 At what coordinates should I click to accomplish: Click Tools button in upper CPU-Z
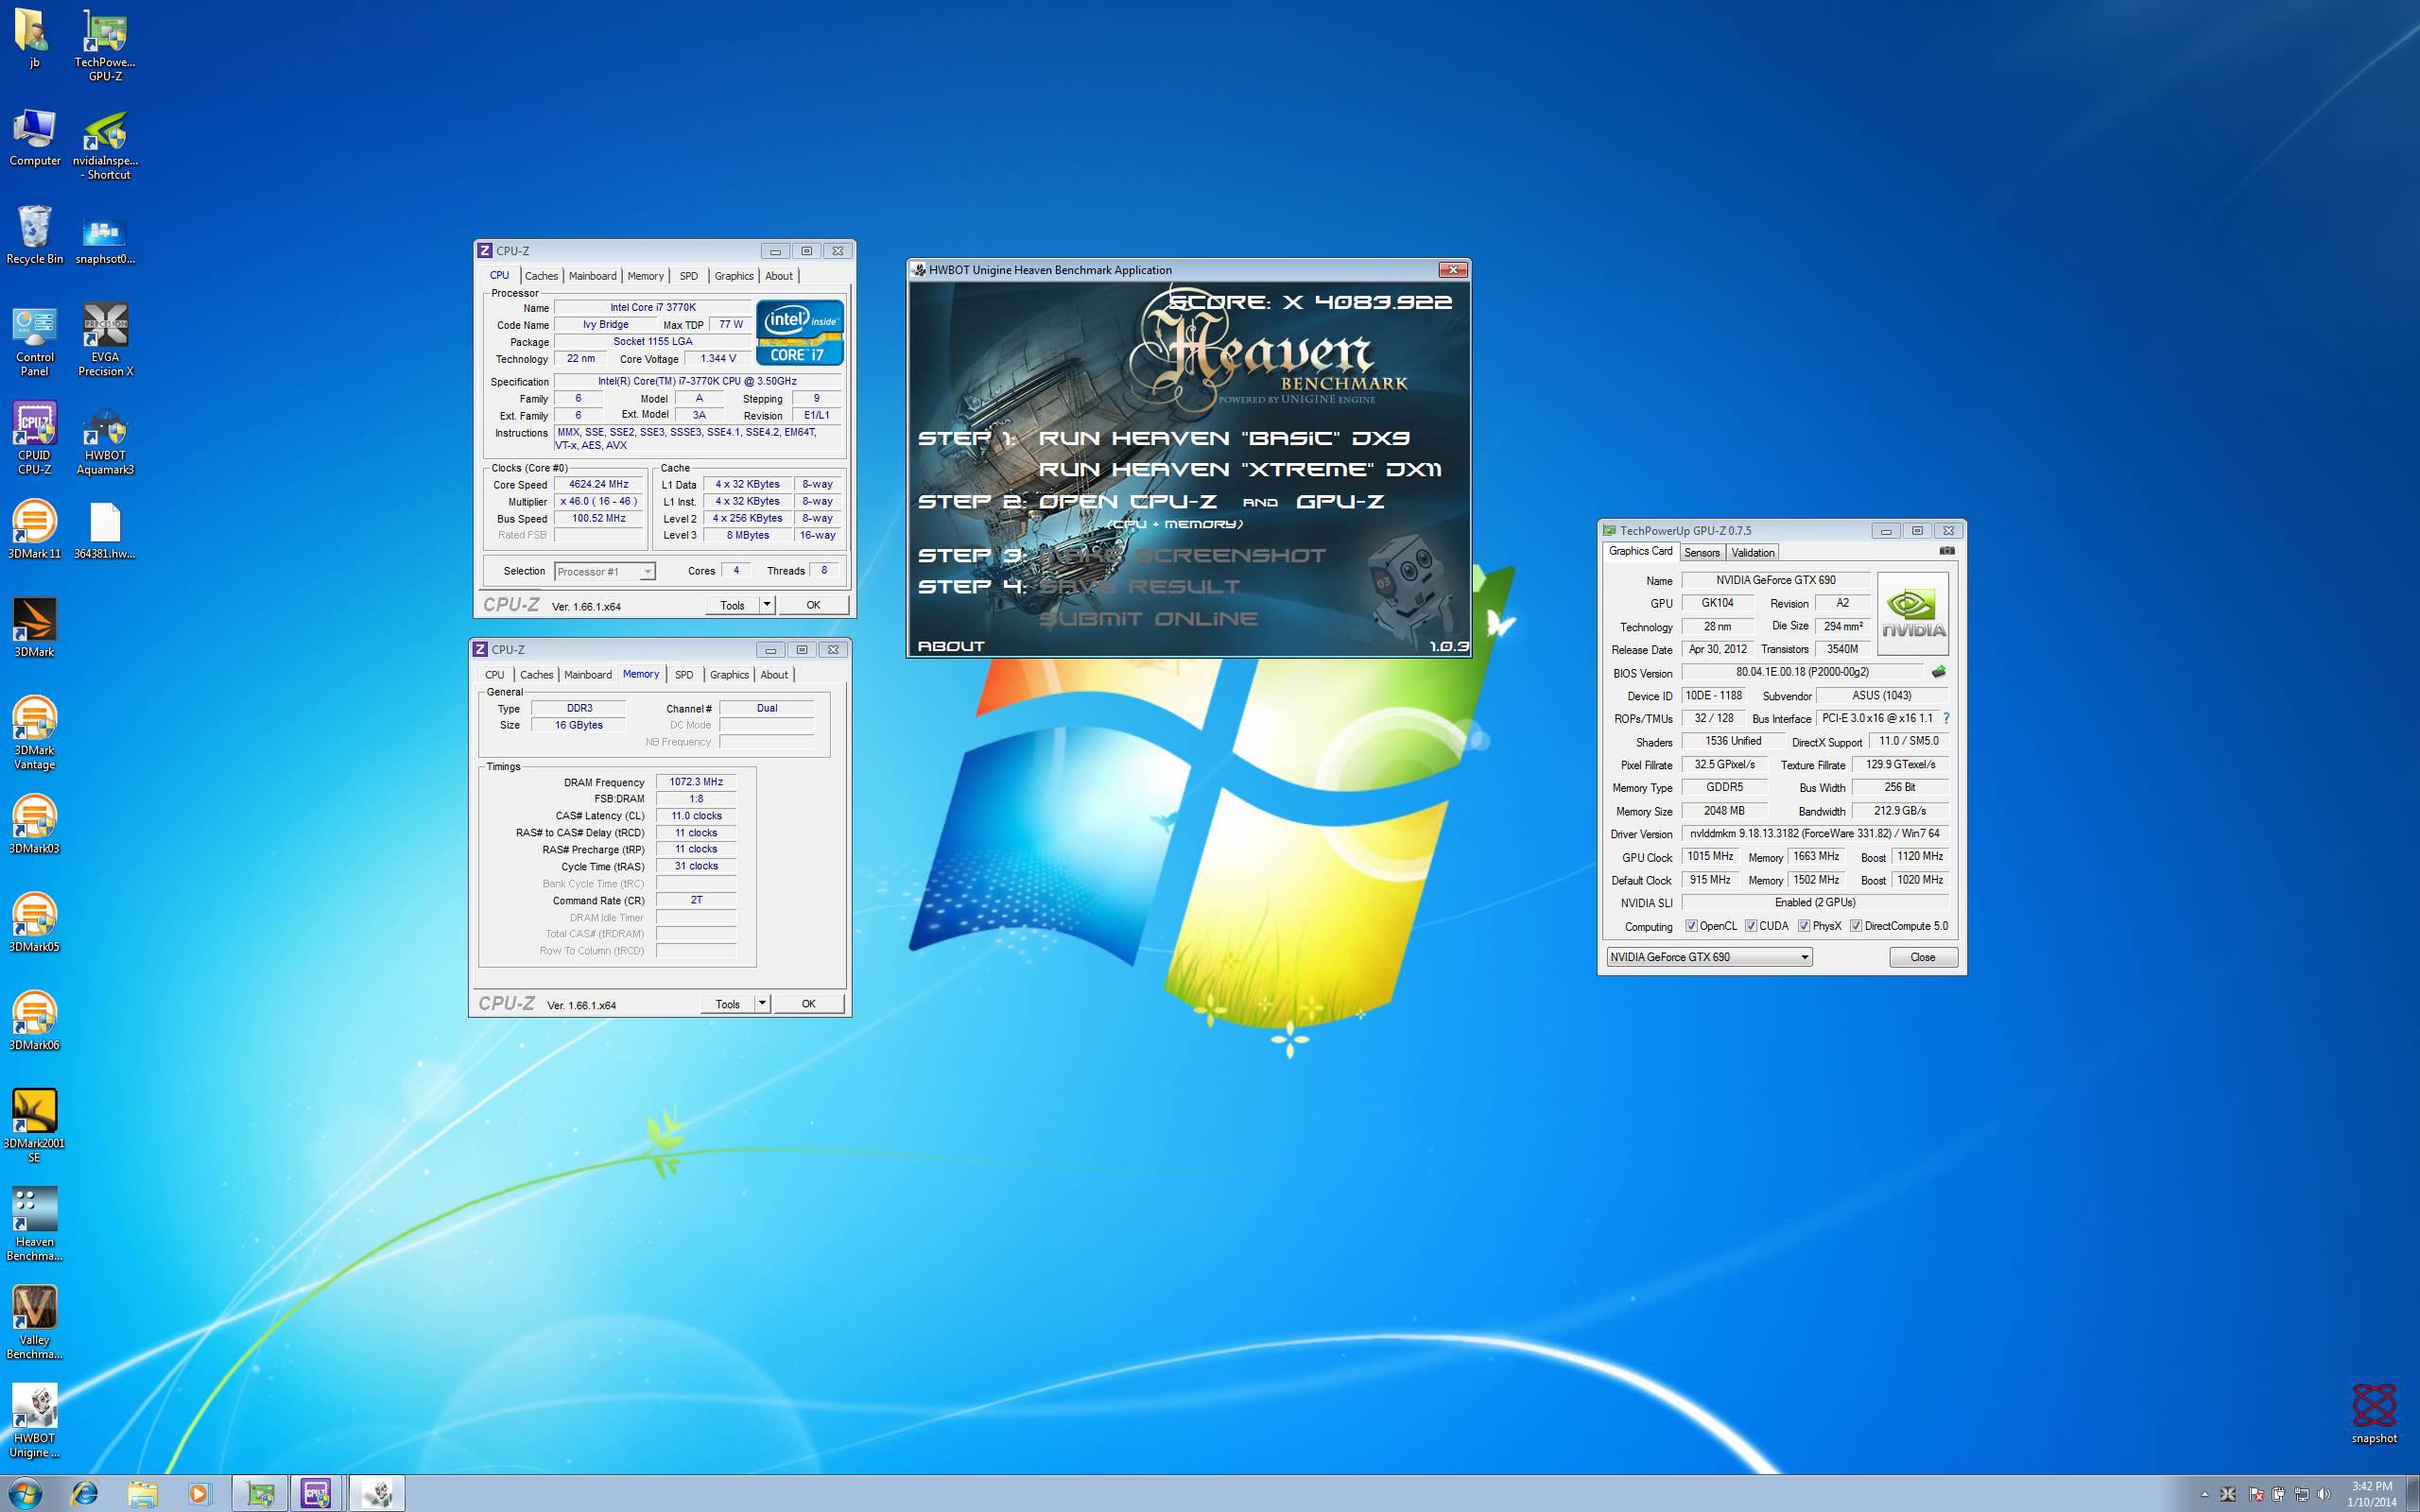[733, 605]
